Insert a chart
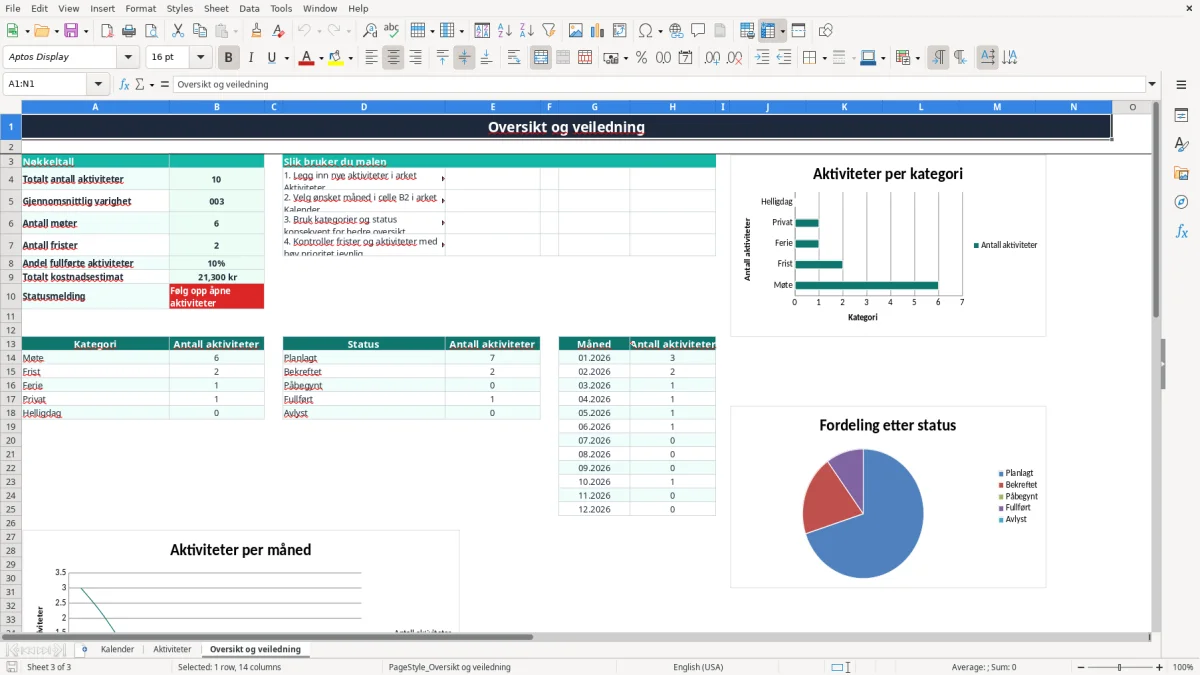Viewport: 1200px width, 675px height. [x=598, y=31]
